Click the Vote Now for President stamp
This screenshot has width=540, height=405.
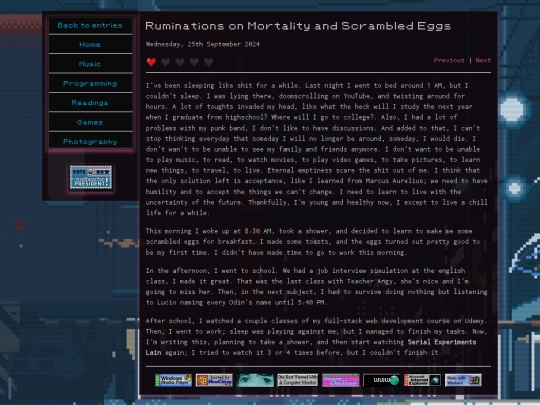tap(91, 177)
